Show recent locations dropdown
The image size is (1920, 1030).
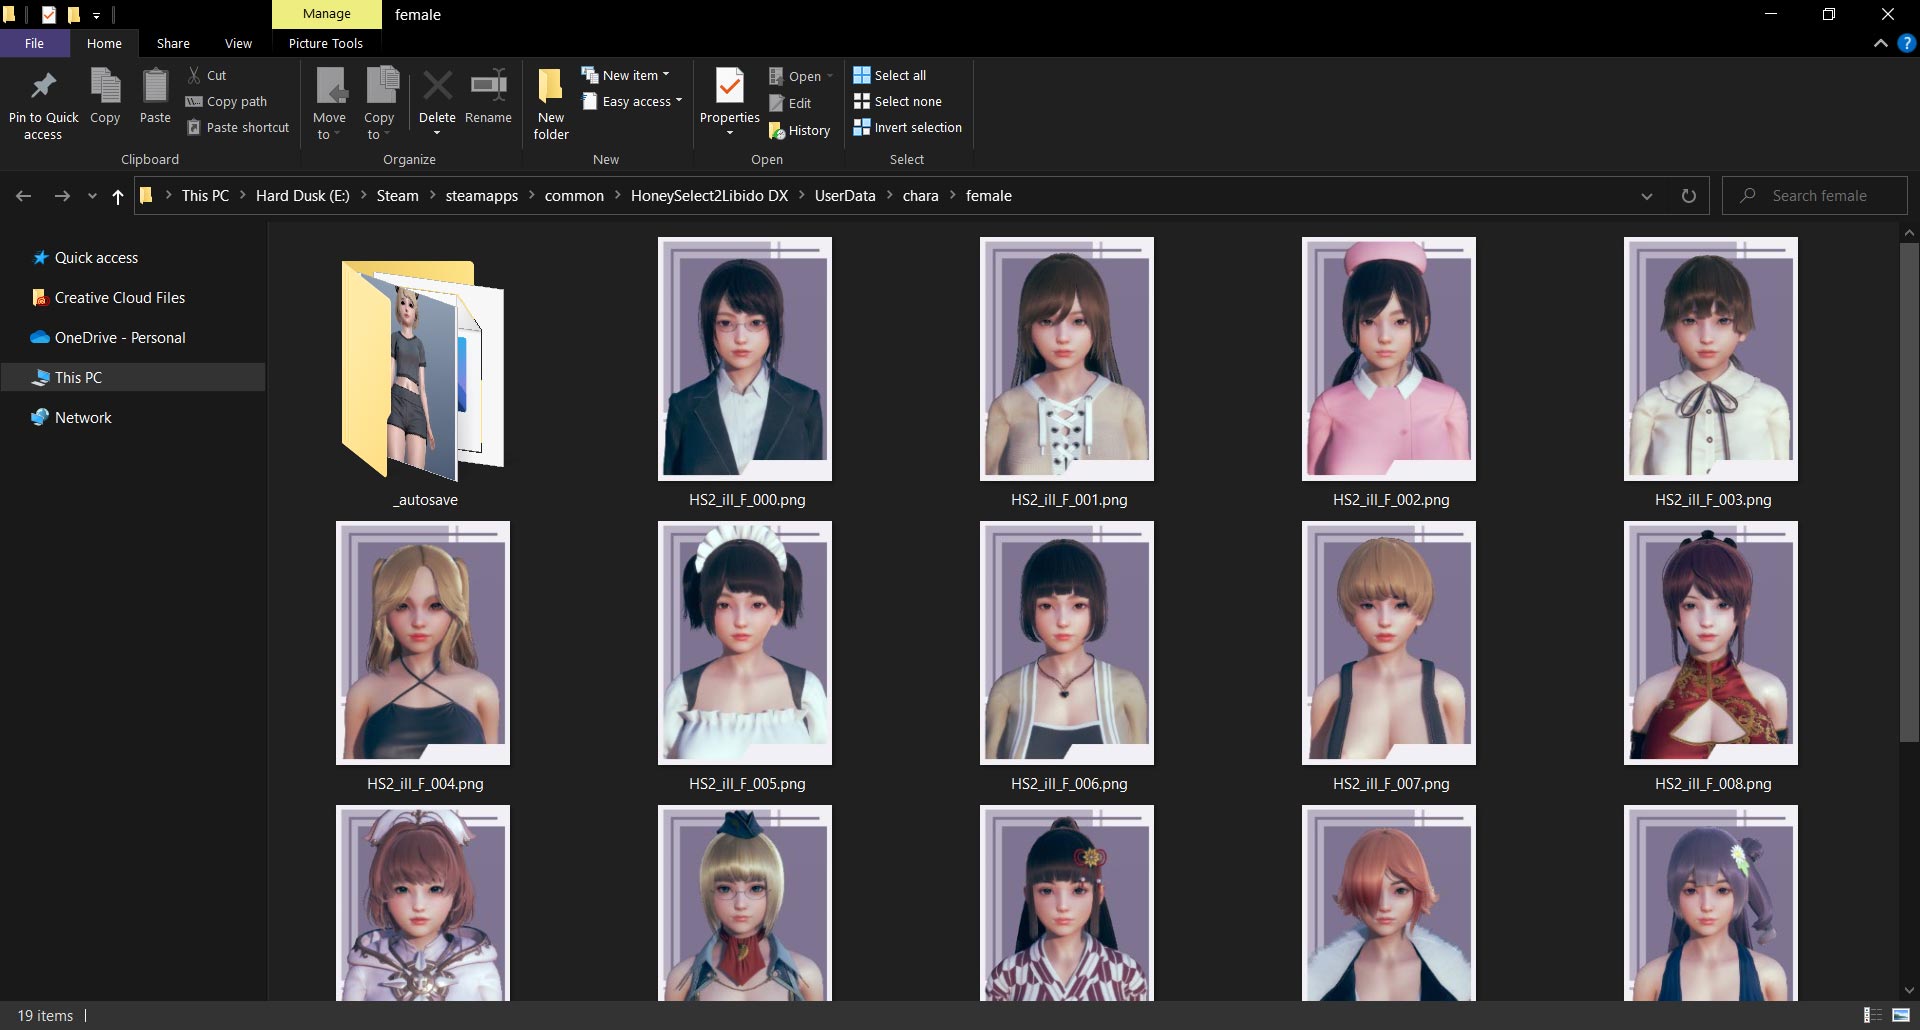pos(92,196)
